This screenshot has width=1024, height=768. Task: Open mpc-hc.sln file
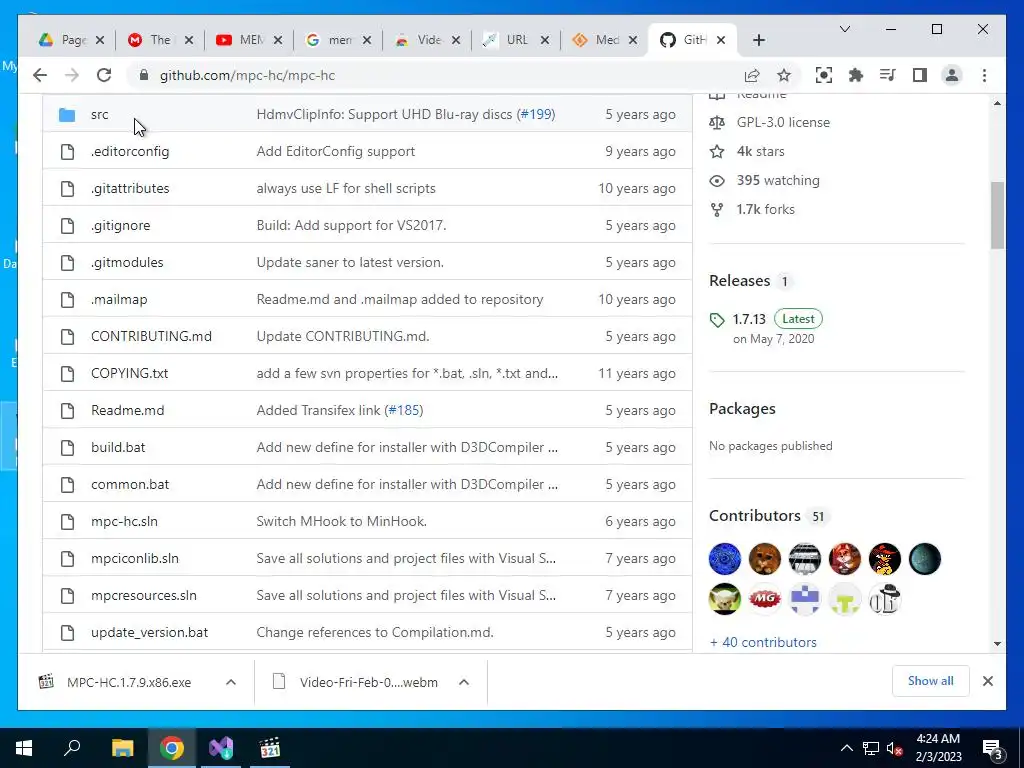coord(124,521)
